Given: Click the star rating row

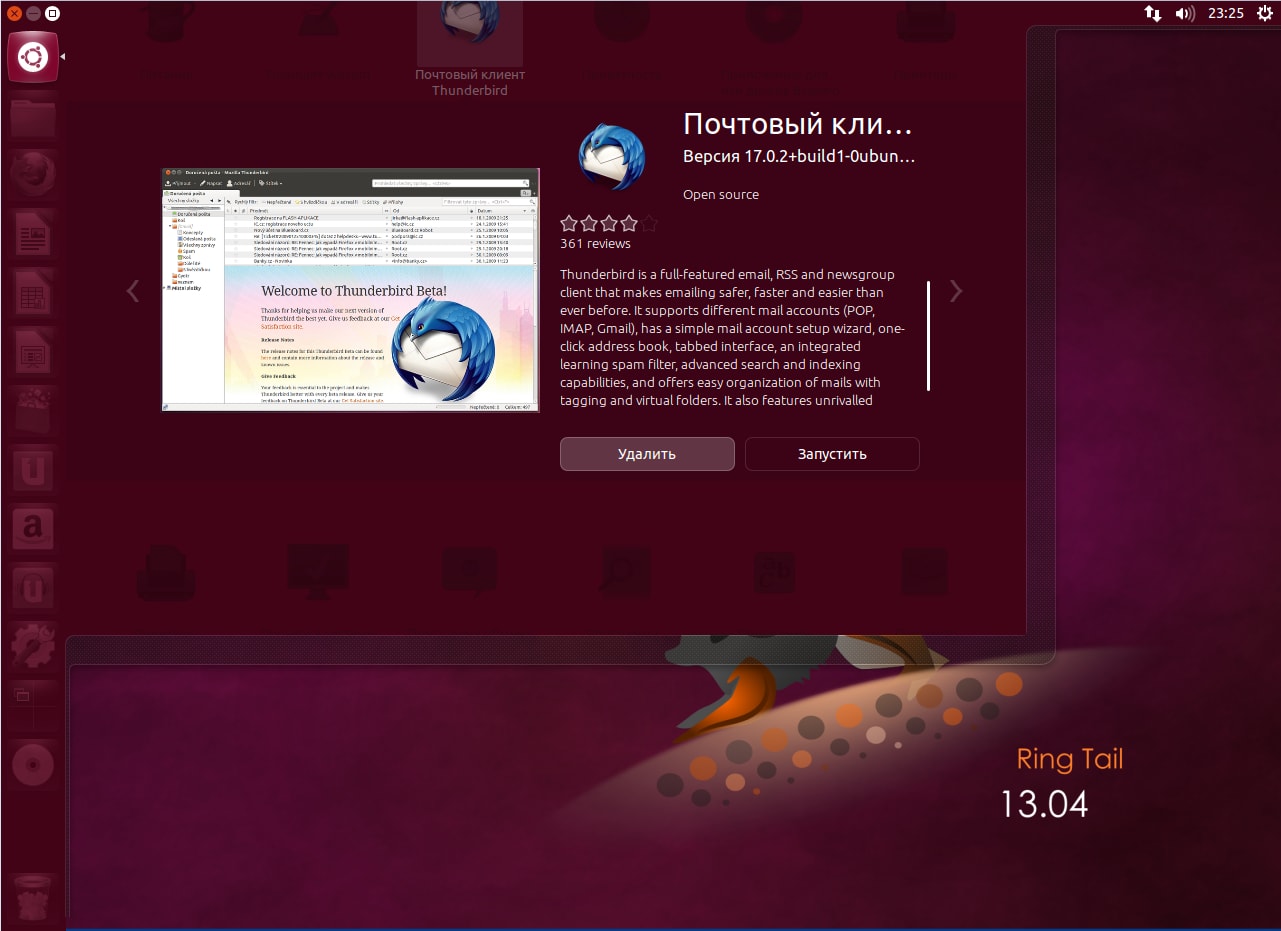Looking at the screenshot, I should pyautogui.click(x=609, y=223).
